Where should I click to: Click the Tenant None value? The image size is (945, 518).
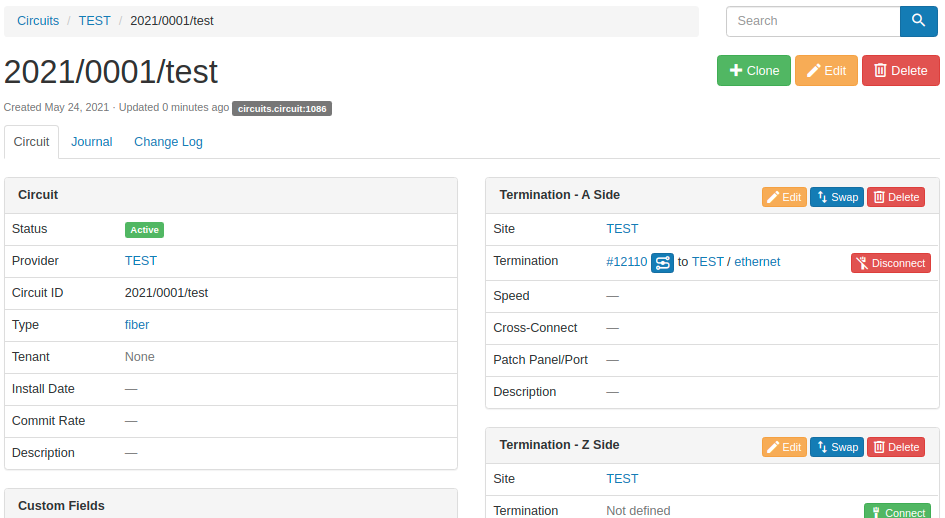(140, 357)
